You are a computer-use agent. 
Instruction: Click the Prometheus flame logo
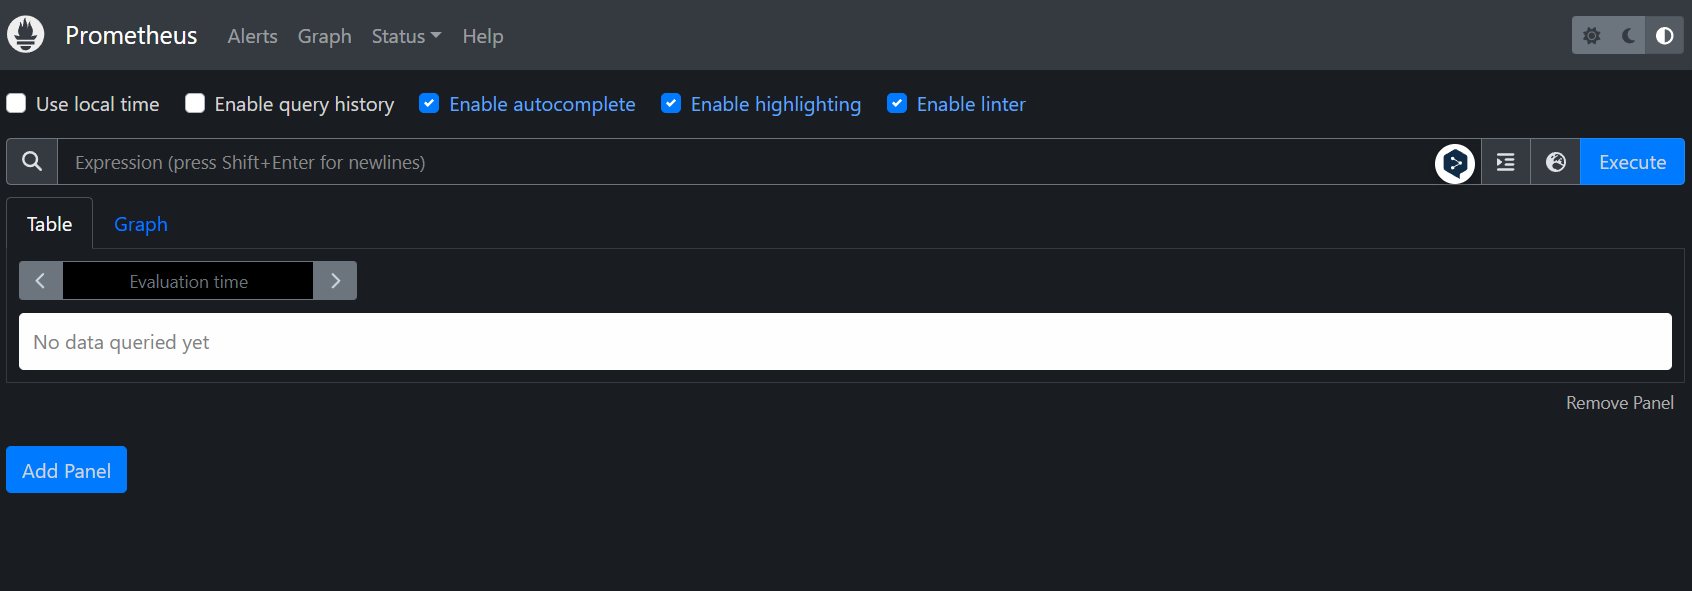(26, 35)
